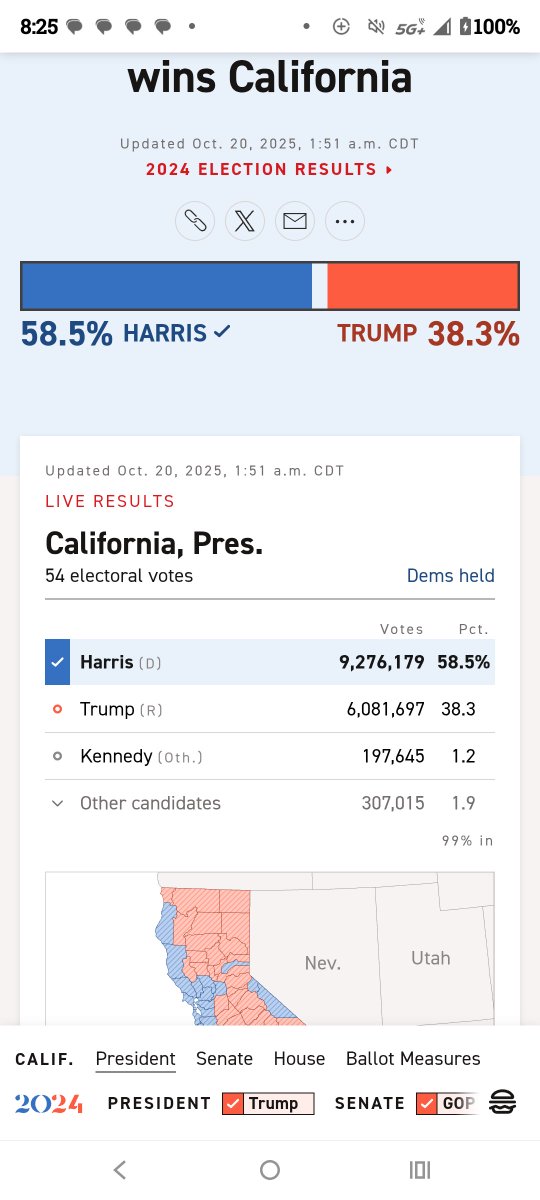Tap Android home circle button
The height and width of the screenshot is (1200, 540).
[x=270, y=1169]
